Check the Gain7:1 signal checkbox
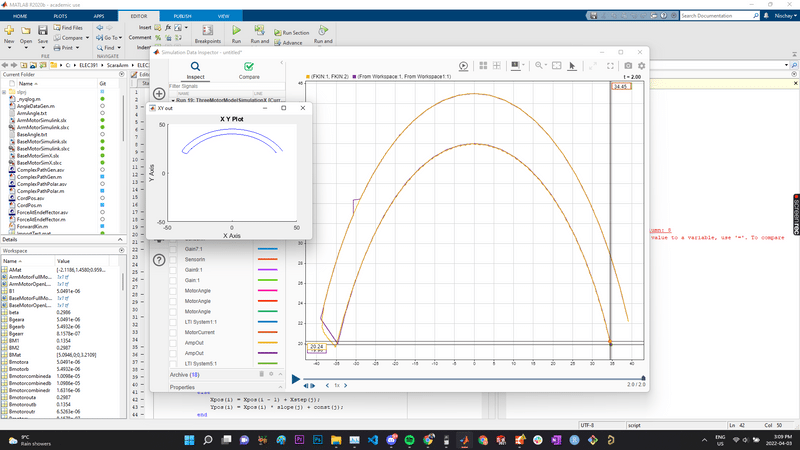 point(173,249)
